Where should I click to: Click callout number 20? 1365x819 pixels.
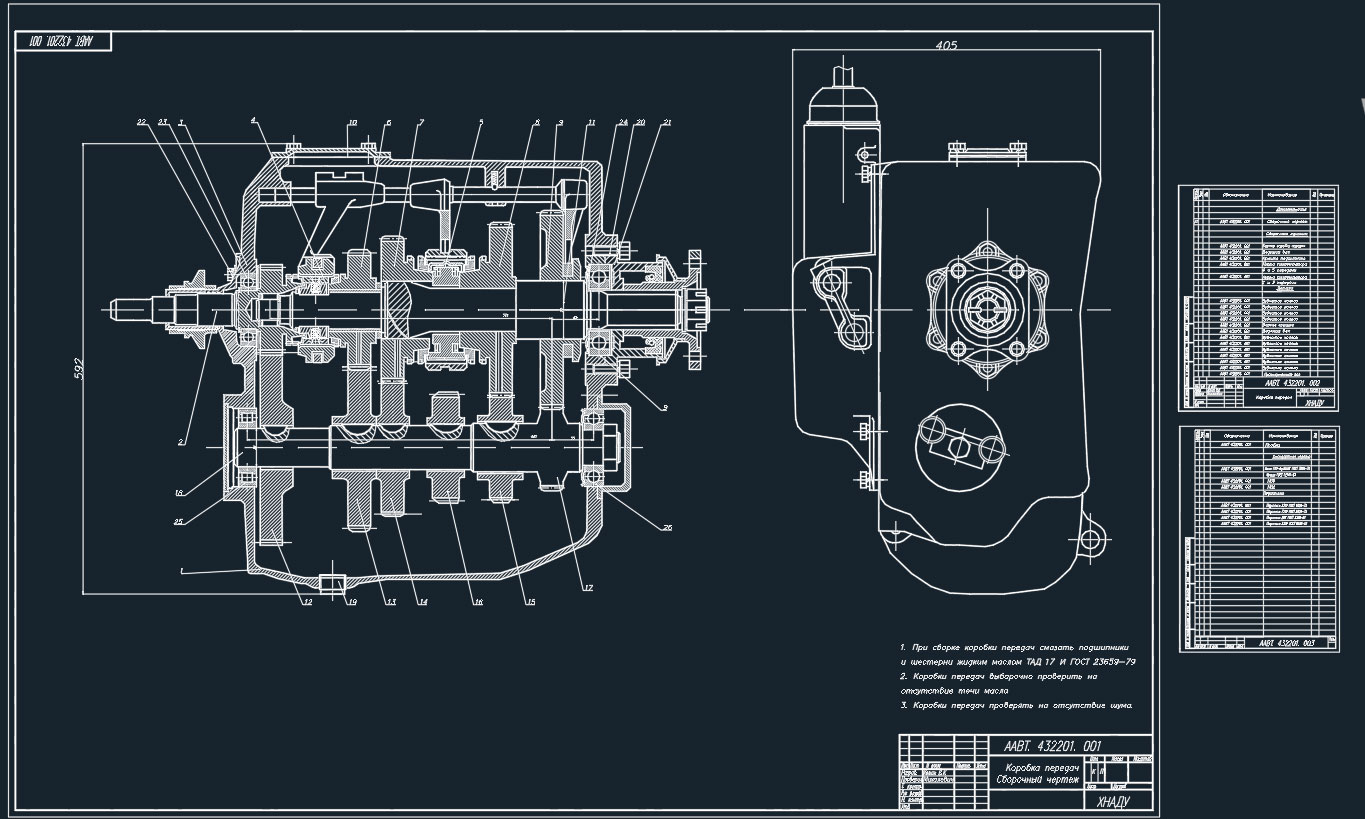click(x=640, y=122)
